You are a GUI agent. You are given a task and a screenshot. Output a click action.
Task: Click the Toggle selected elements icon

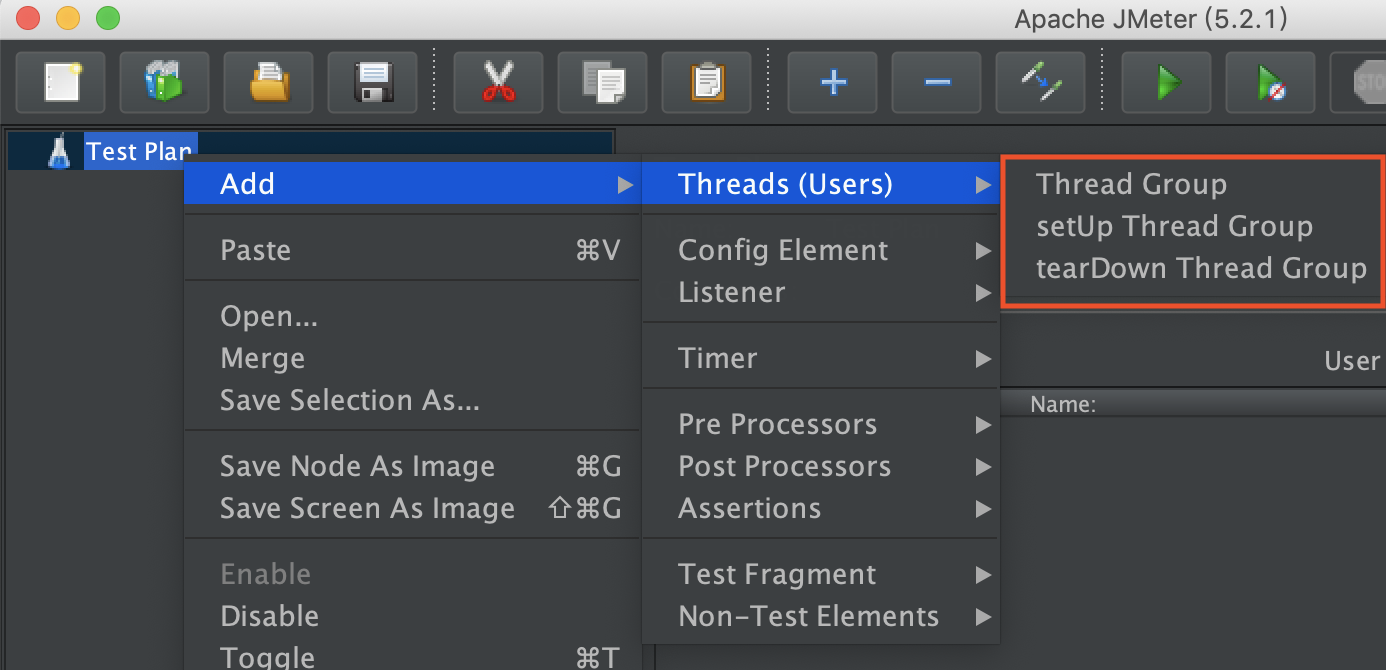(1040, 82)
